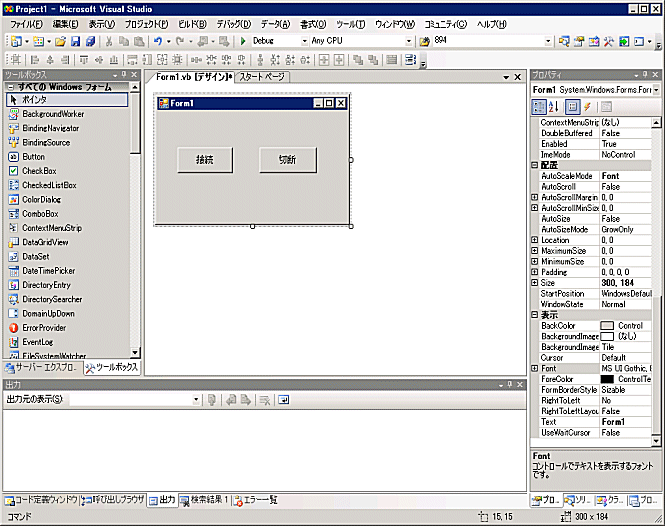Open the プロジェクト(P) menu
Viewport: 665px width, 526px height.
point(146,25)
